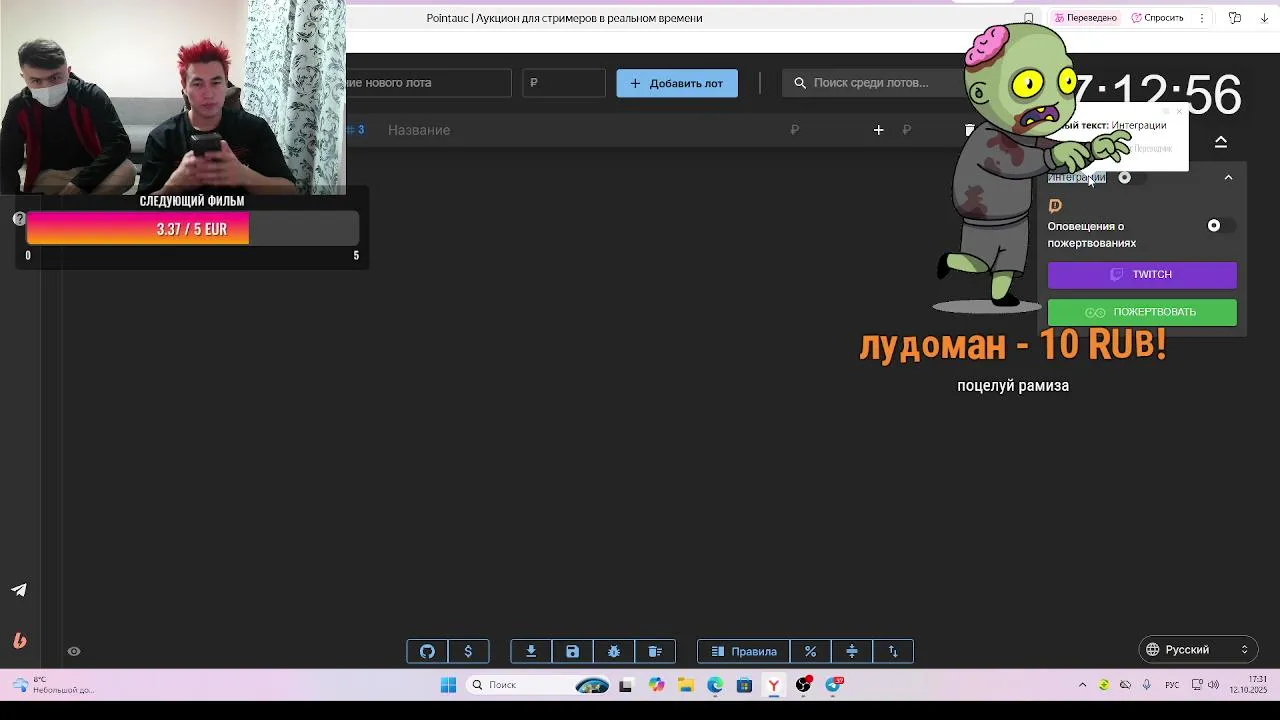Click the dollar sign support icon
The image size is (1280, 720).
point(468,651)
